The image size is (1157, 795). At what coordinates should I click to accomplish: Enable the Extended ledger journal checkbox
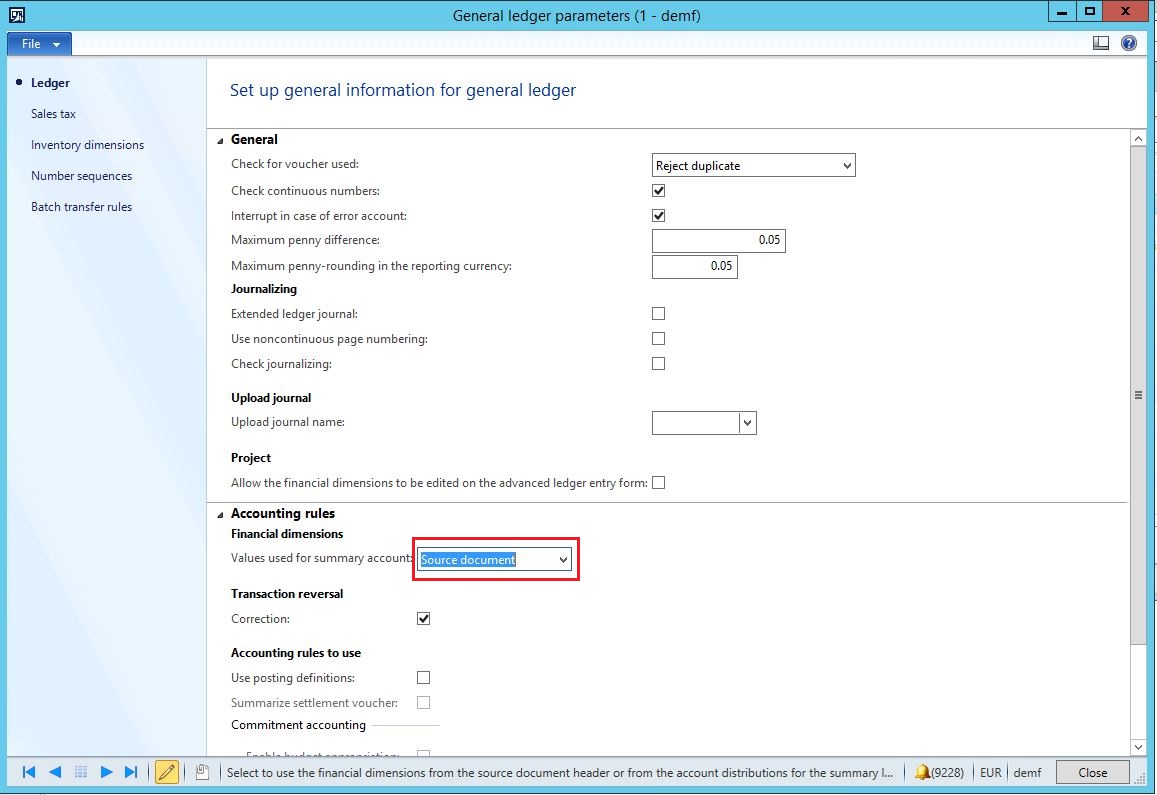click(658, 314)
